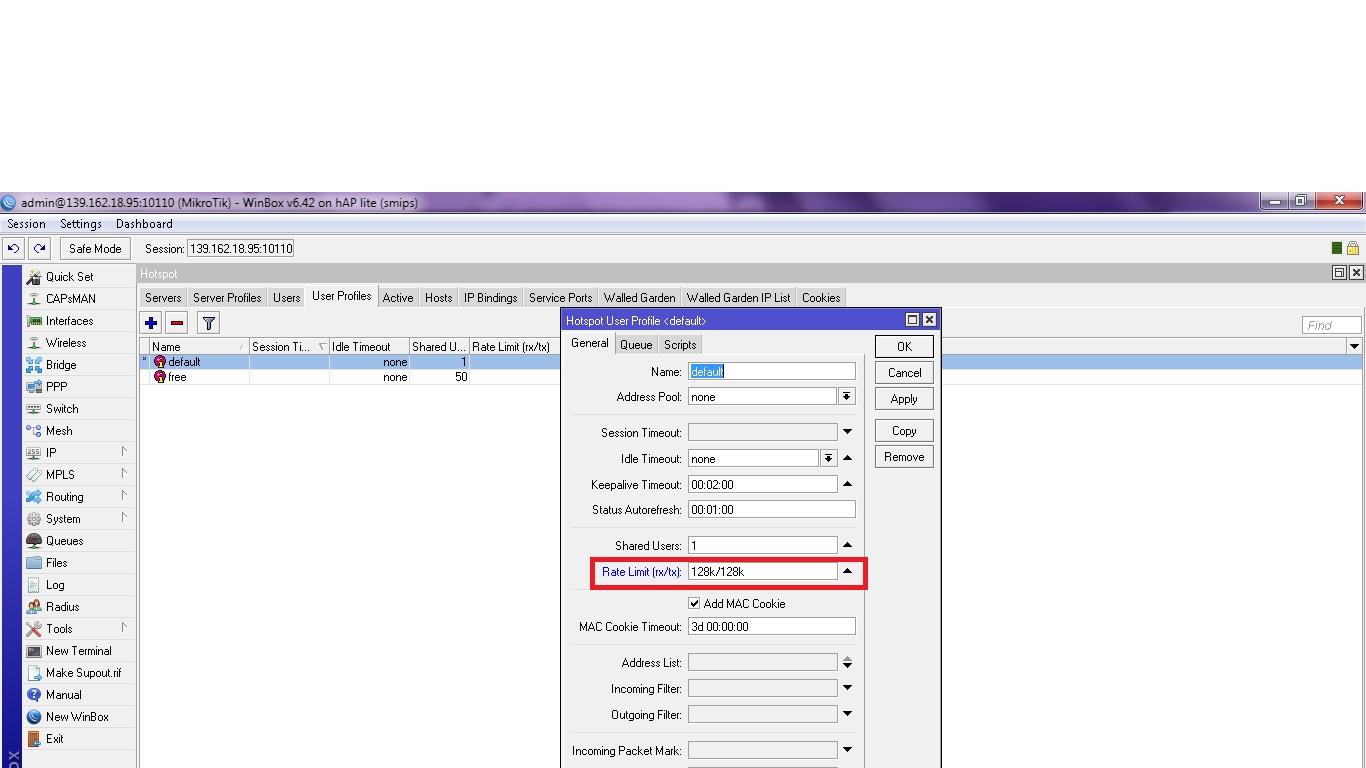Open the Idle Timeout dropdown
1366x768 pixels.
tap(828, 459)
